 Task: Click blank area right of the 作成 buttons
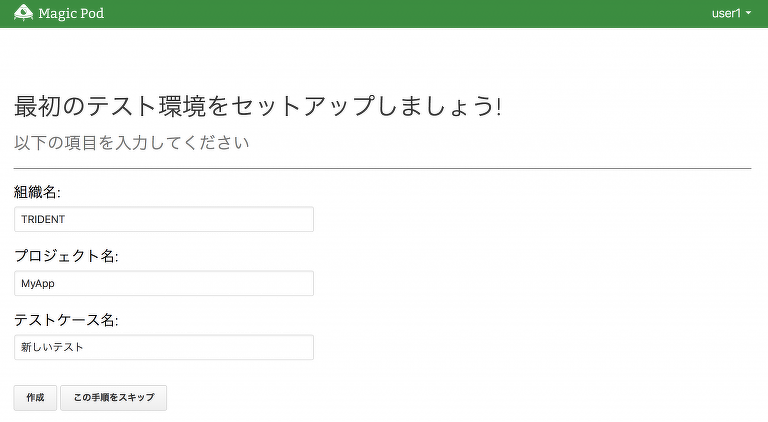click(x=450, y=397)
